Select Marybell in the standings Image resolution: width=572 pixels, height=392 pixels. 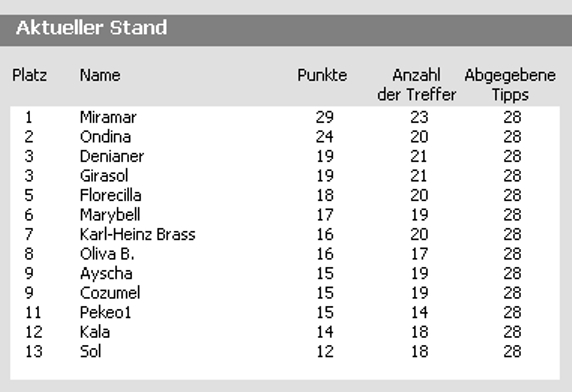click(x=110, y=215)
